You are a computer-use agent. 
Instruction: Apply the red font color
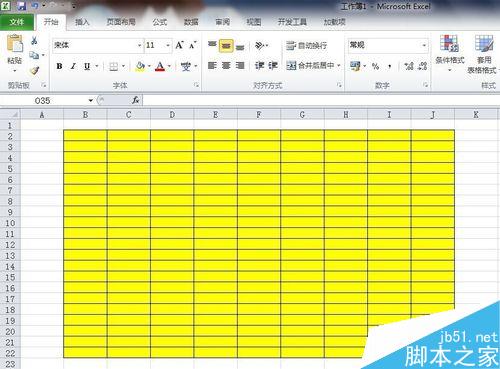pyautogui.click(x=160, y=66)
